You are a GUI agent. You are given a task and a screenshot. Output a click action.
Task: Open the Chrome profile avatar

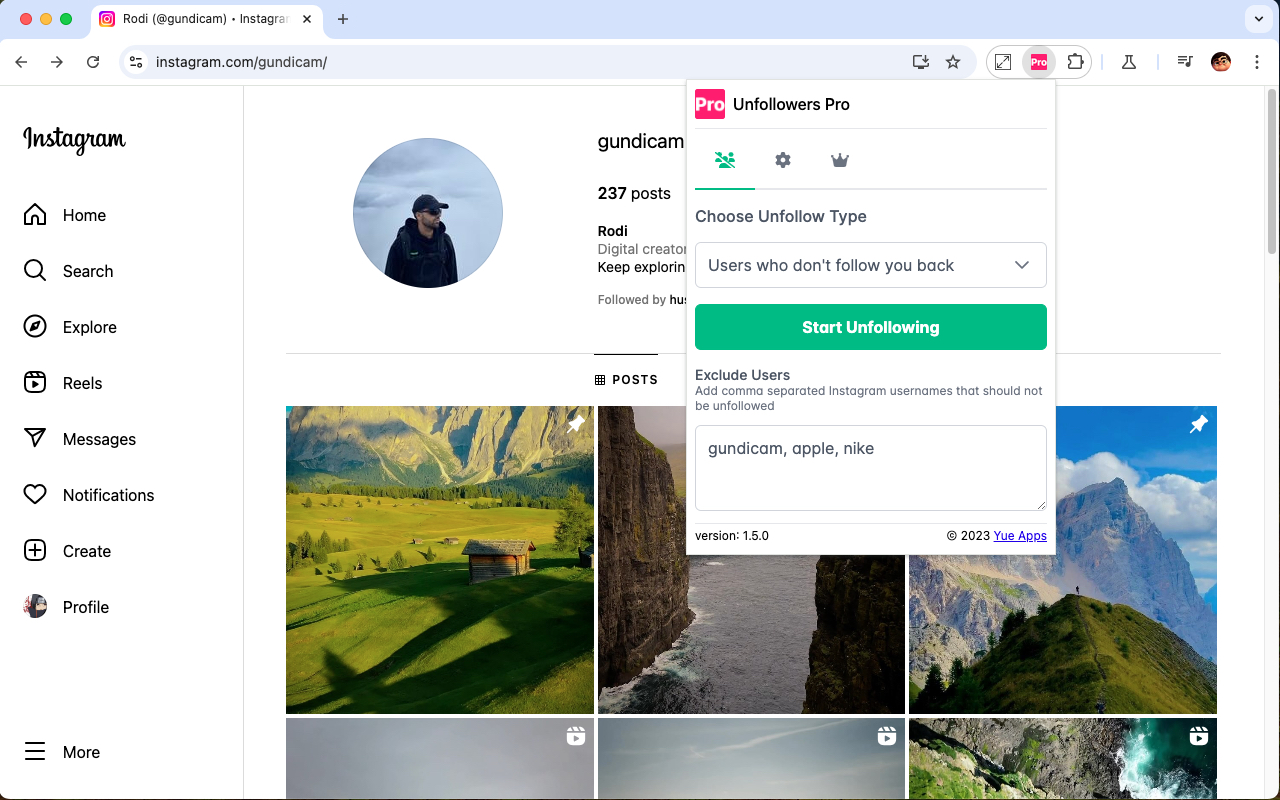click(1221, 62)
